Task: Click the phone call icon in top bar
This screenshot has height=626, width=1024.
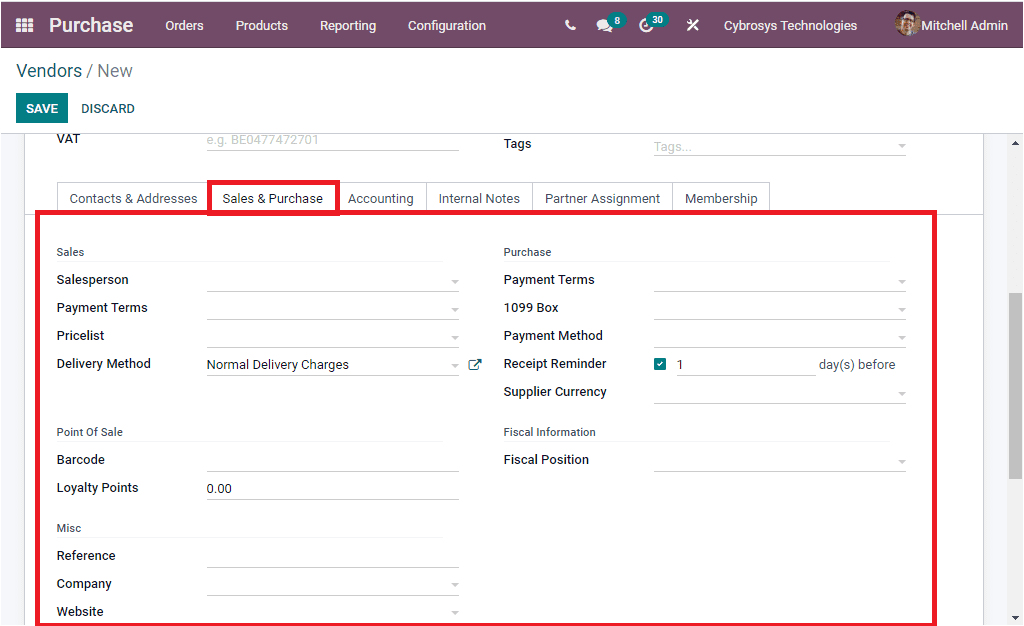Action: tap(569, 25)
